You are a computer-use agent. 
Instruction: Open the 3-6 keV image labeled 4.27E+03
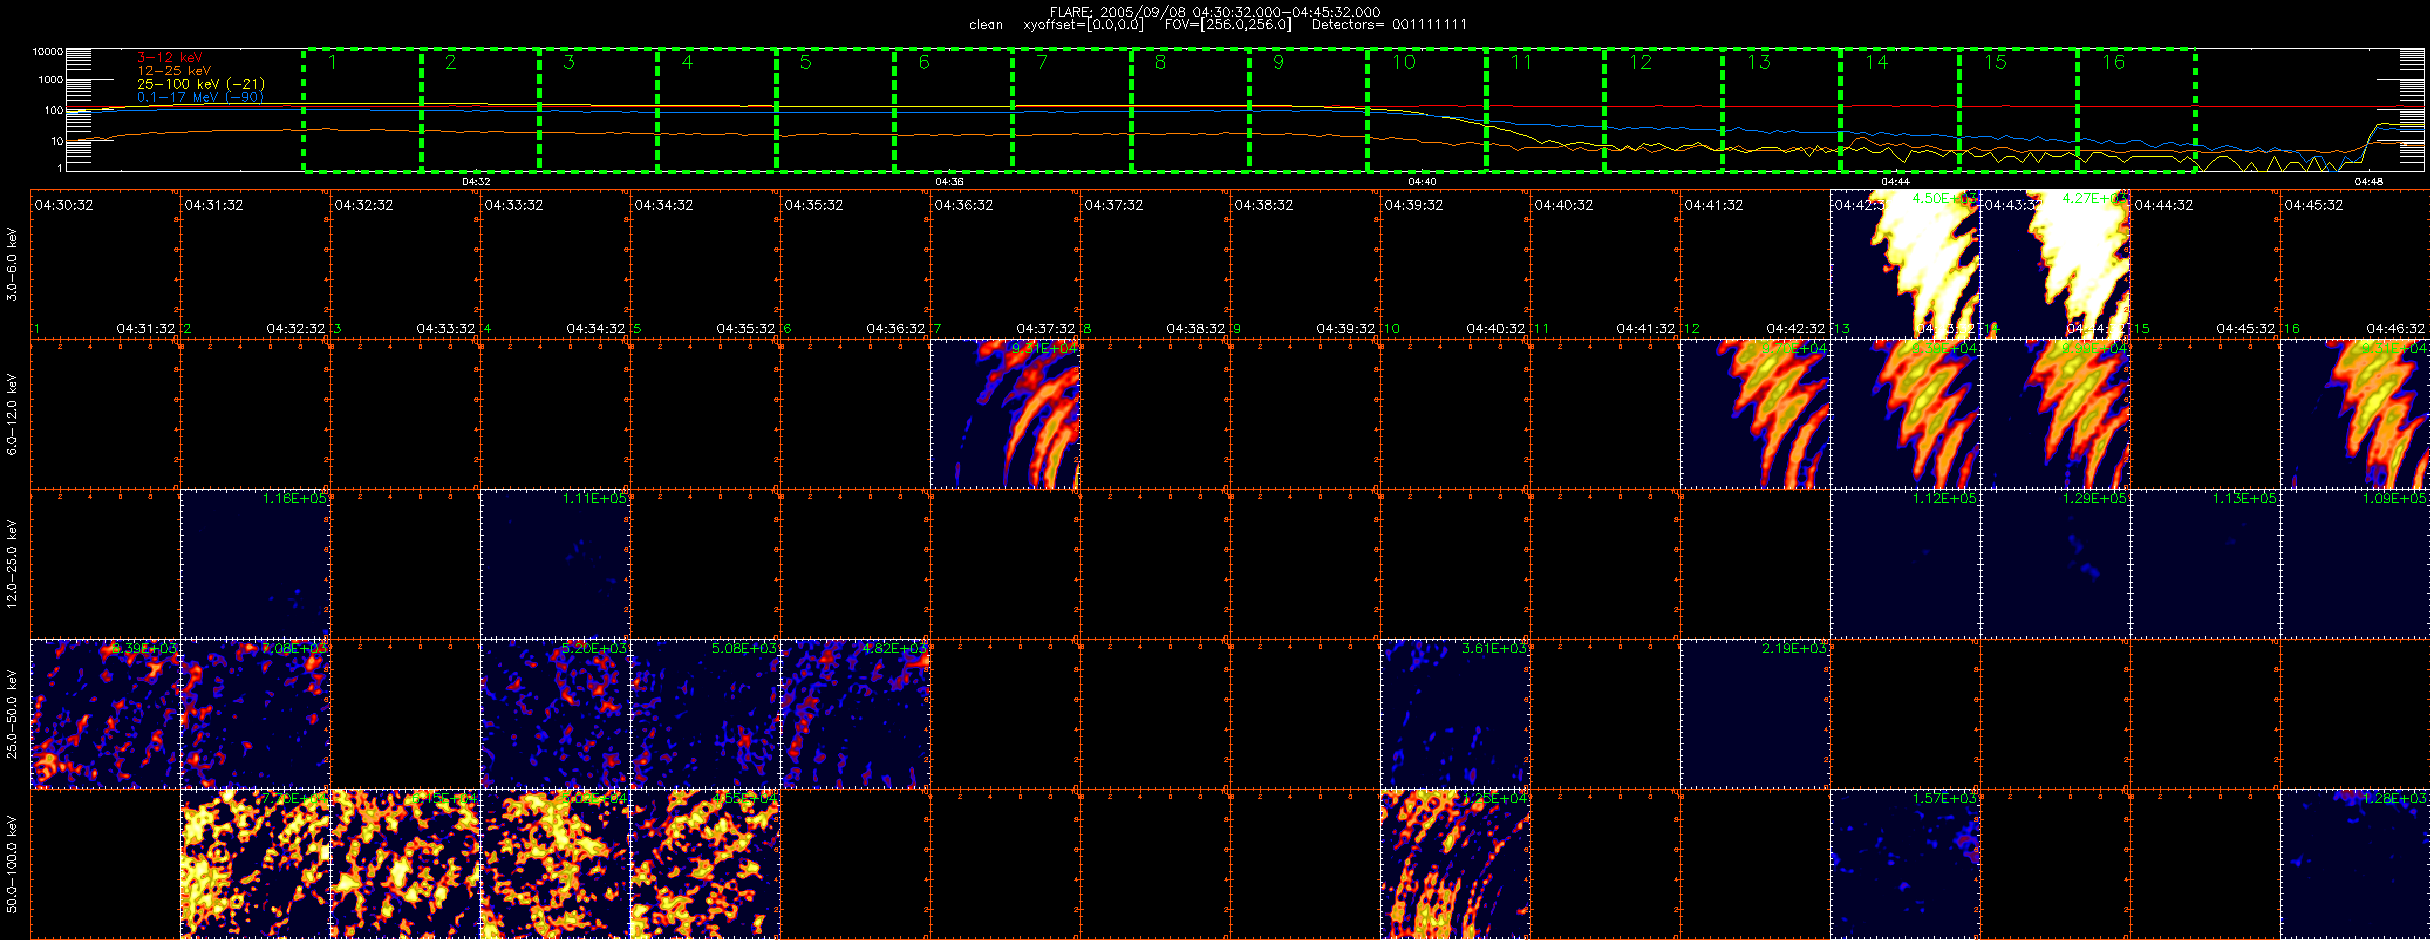[x=2056, y=264]
